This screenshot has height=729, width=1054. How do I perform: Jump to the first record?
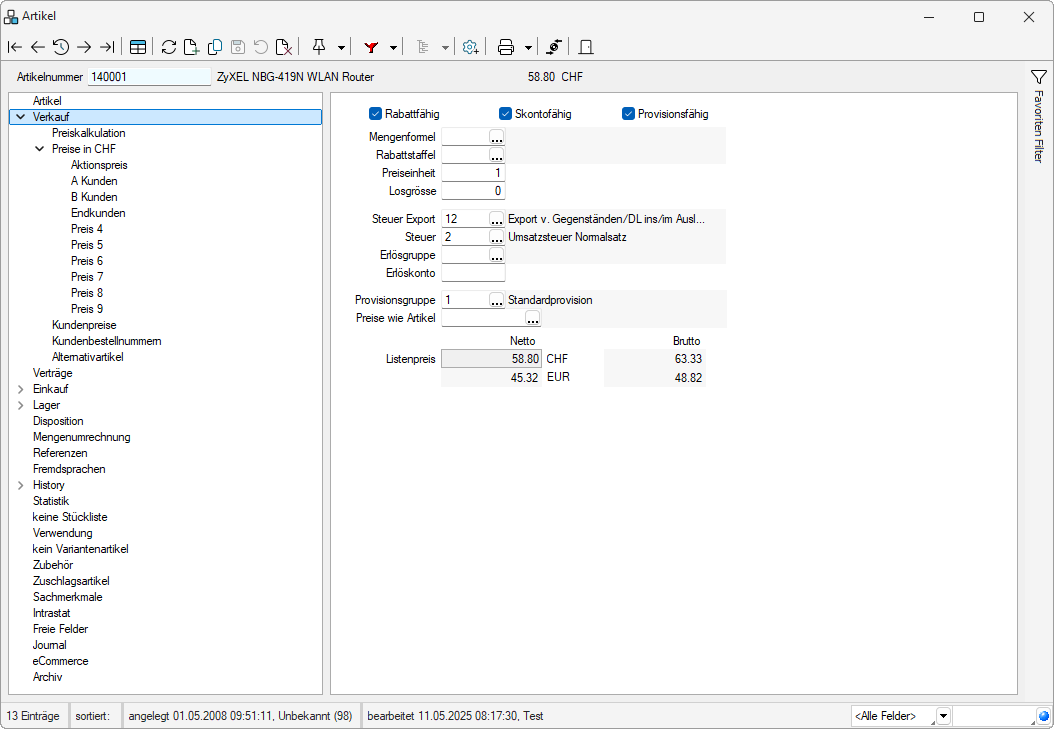[14, 47]
